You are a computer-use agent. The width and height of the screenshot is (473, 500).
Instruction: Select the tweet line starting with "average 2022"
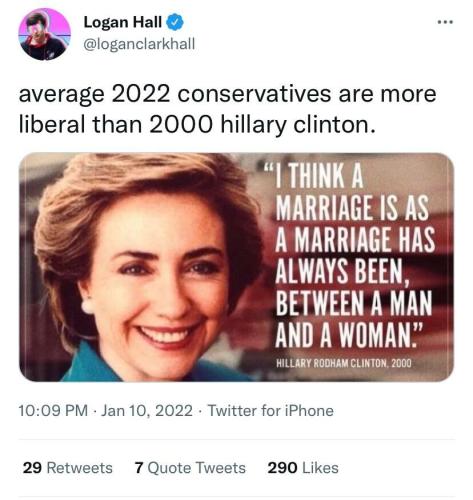coord(227,95)
